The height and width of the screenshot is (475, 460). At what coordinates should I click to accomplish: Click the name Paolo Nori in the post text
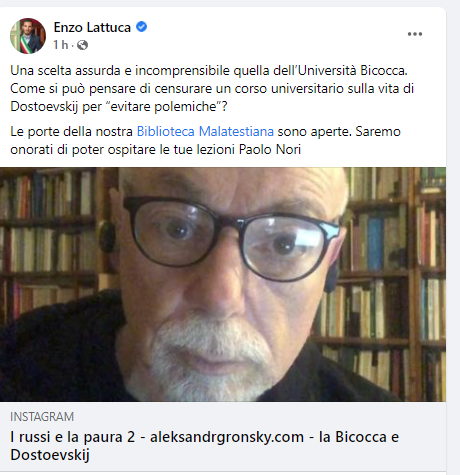pos(270,150)
